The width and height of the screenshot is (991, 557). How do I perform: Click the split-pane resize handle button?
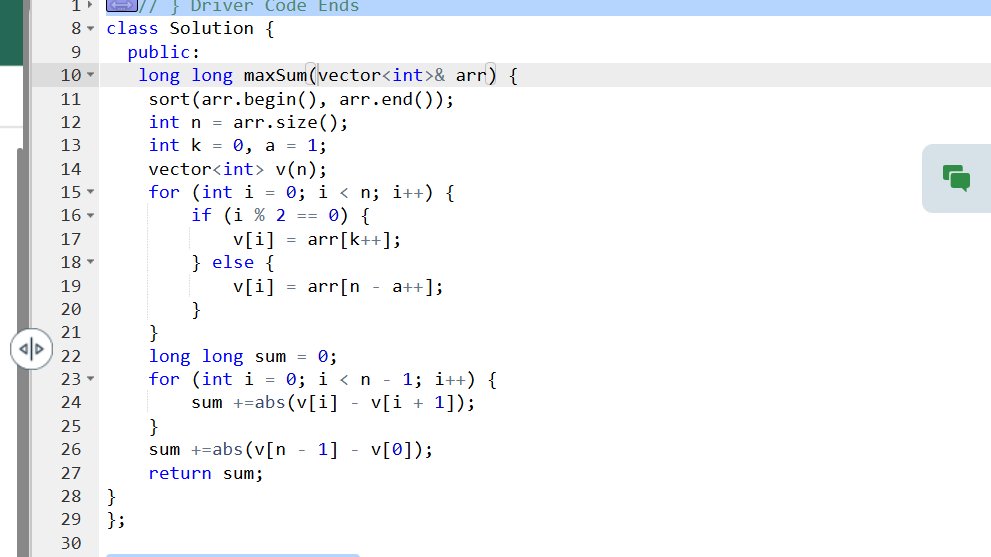tap(31, 348)
